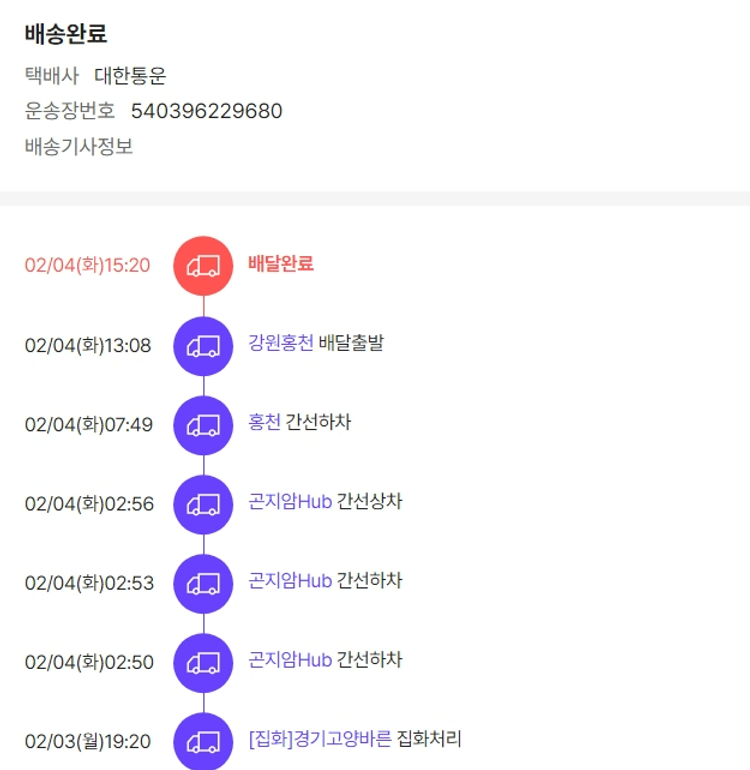750x770 pixels.
Task: Click the truck icon at 02:50 간선하차
Action: 204,662
